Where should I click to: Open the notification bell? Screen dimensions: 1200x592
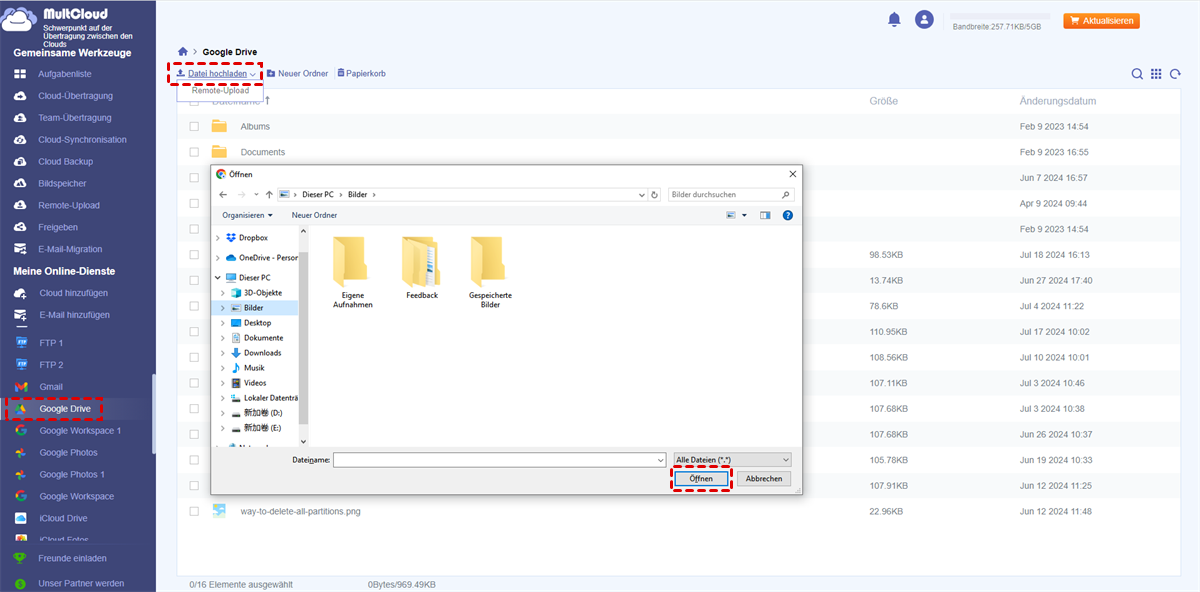[x=893, y=19]
